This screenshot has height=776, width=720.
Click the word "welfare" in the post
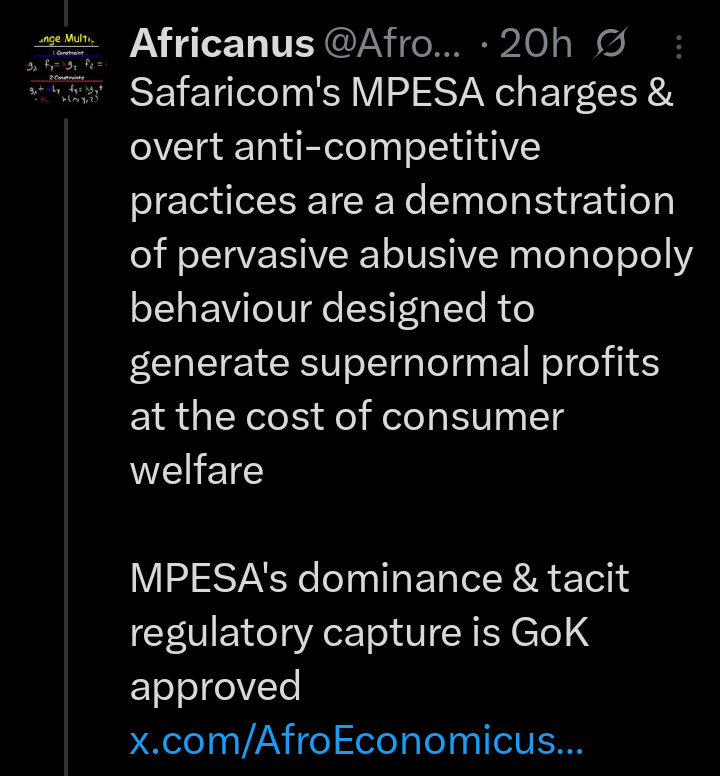tap(197, 470)
